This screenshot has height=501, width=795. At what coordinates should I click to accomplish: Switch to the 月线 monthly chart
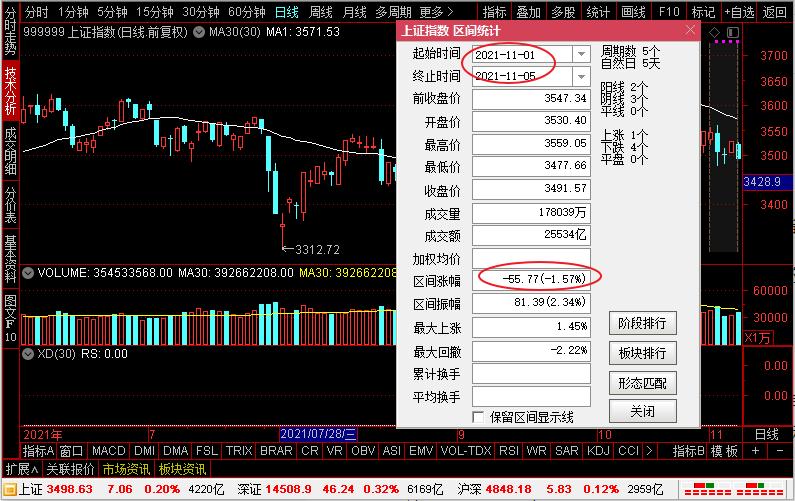click(354, 11)
